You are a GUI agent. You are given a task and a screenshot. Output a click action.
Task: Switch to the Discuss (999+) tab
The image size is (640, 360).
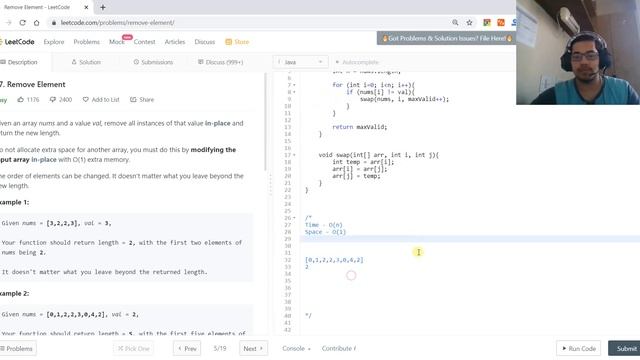pyautogui.click(x=221, y=62)
